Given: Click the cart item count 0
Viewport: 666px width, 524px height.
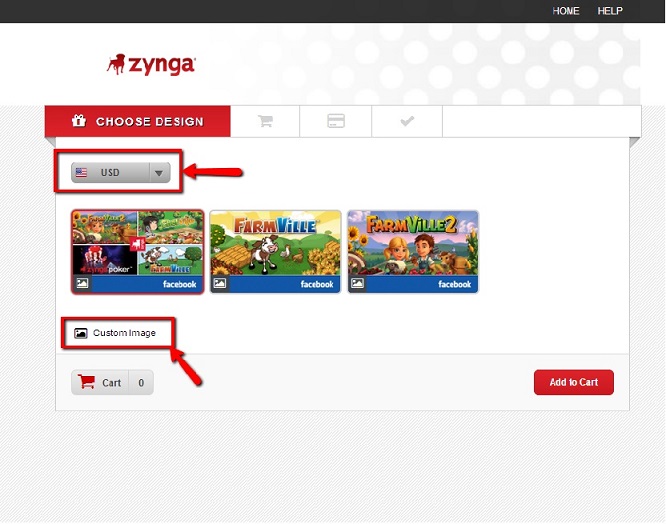Looking at the screenshot, I should point(141,383).
